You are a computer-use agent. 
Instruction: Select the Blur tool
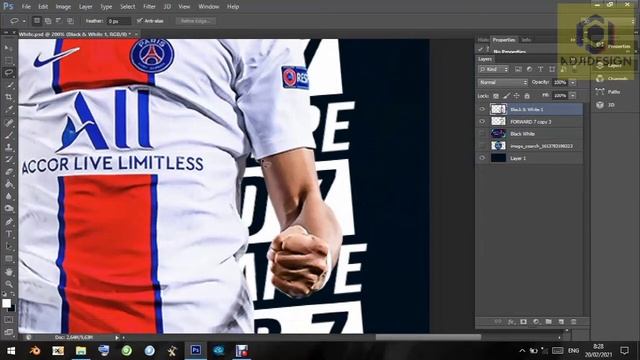point(9,196)
